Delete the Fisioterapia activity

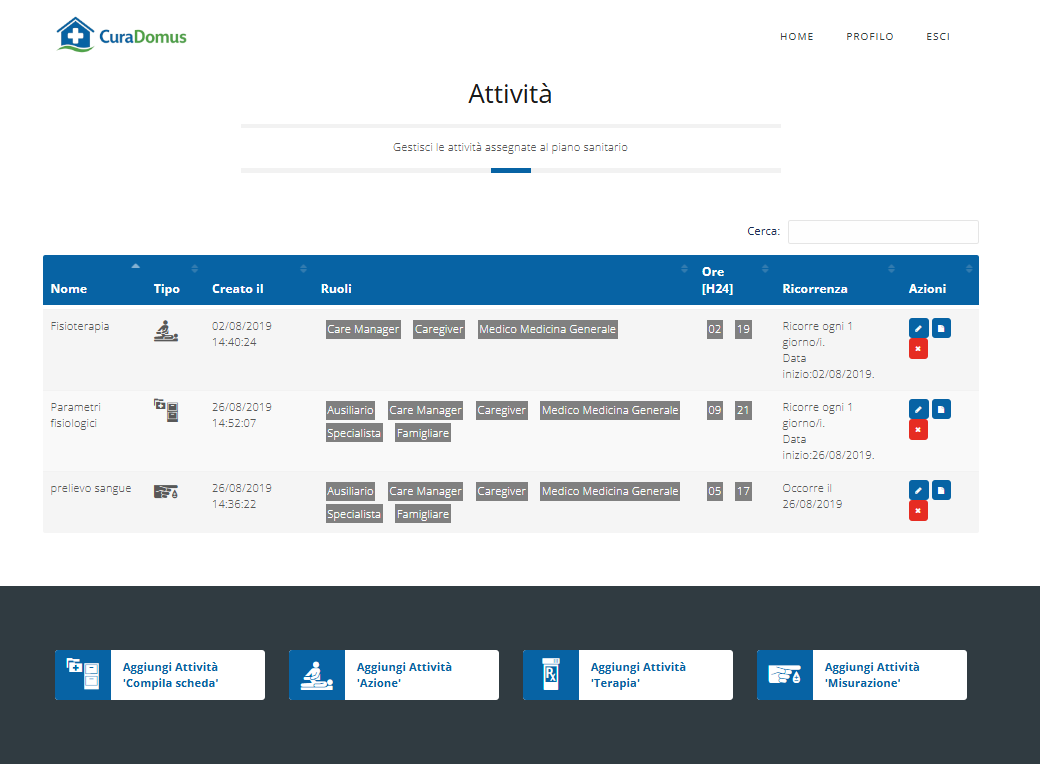click(x=918, y=349)
